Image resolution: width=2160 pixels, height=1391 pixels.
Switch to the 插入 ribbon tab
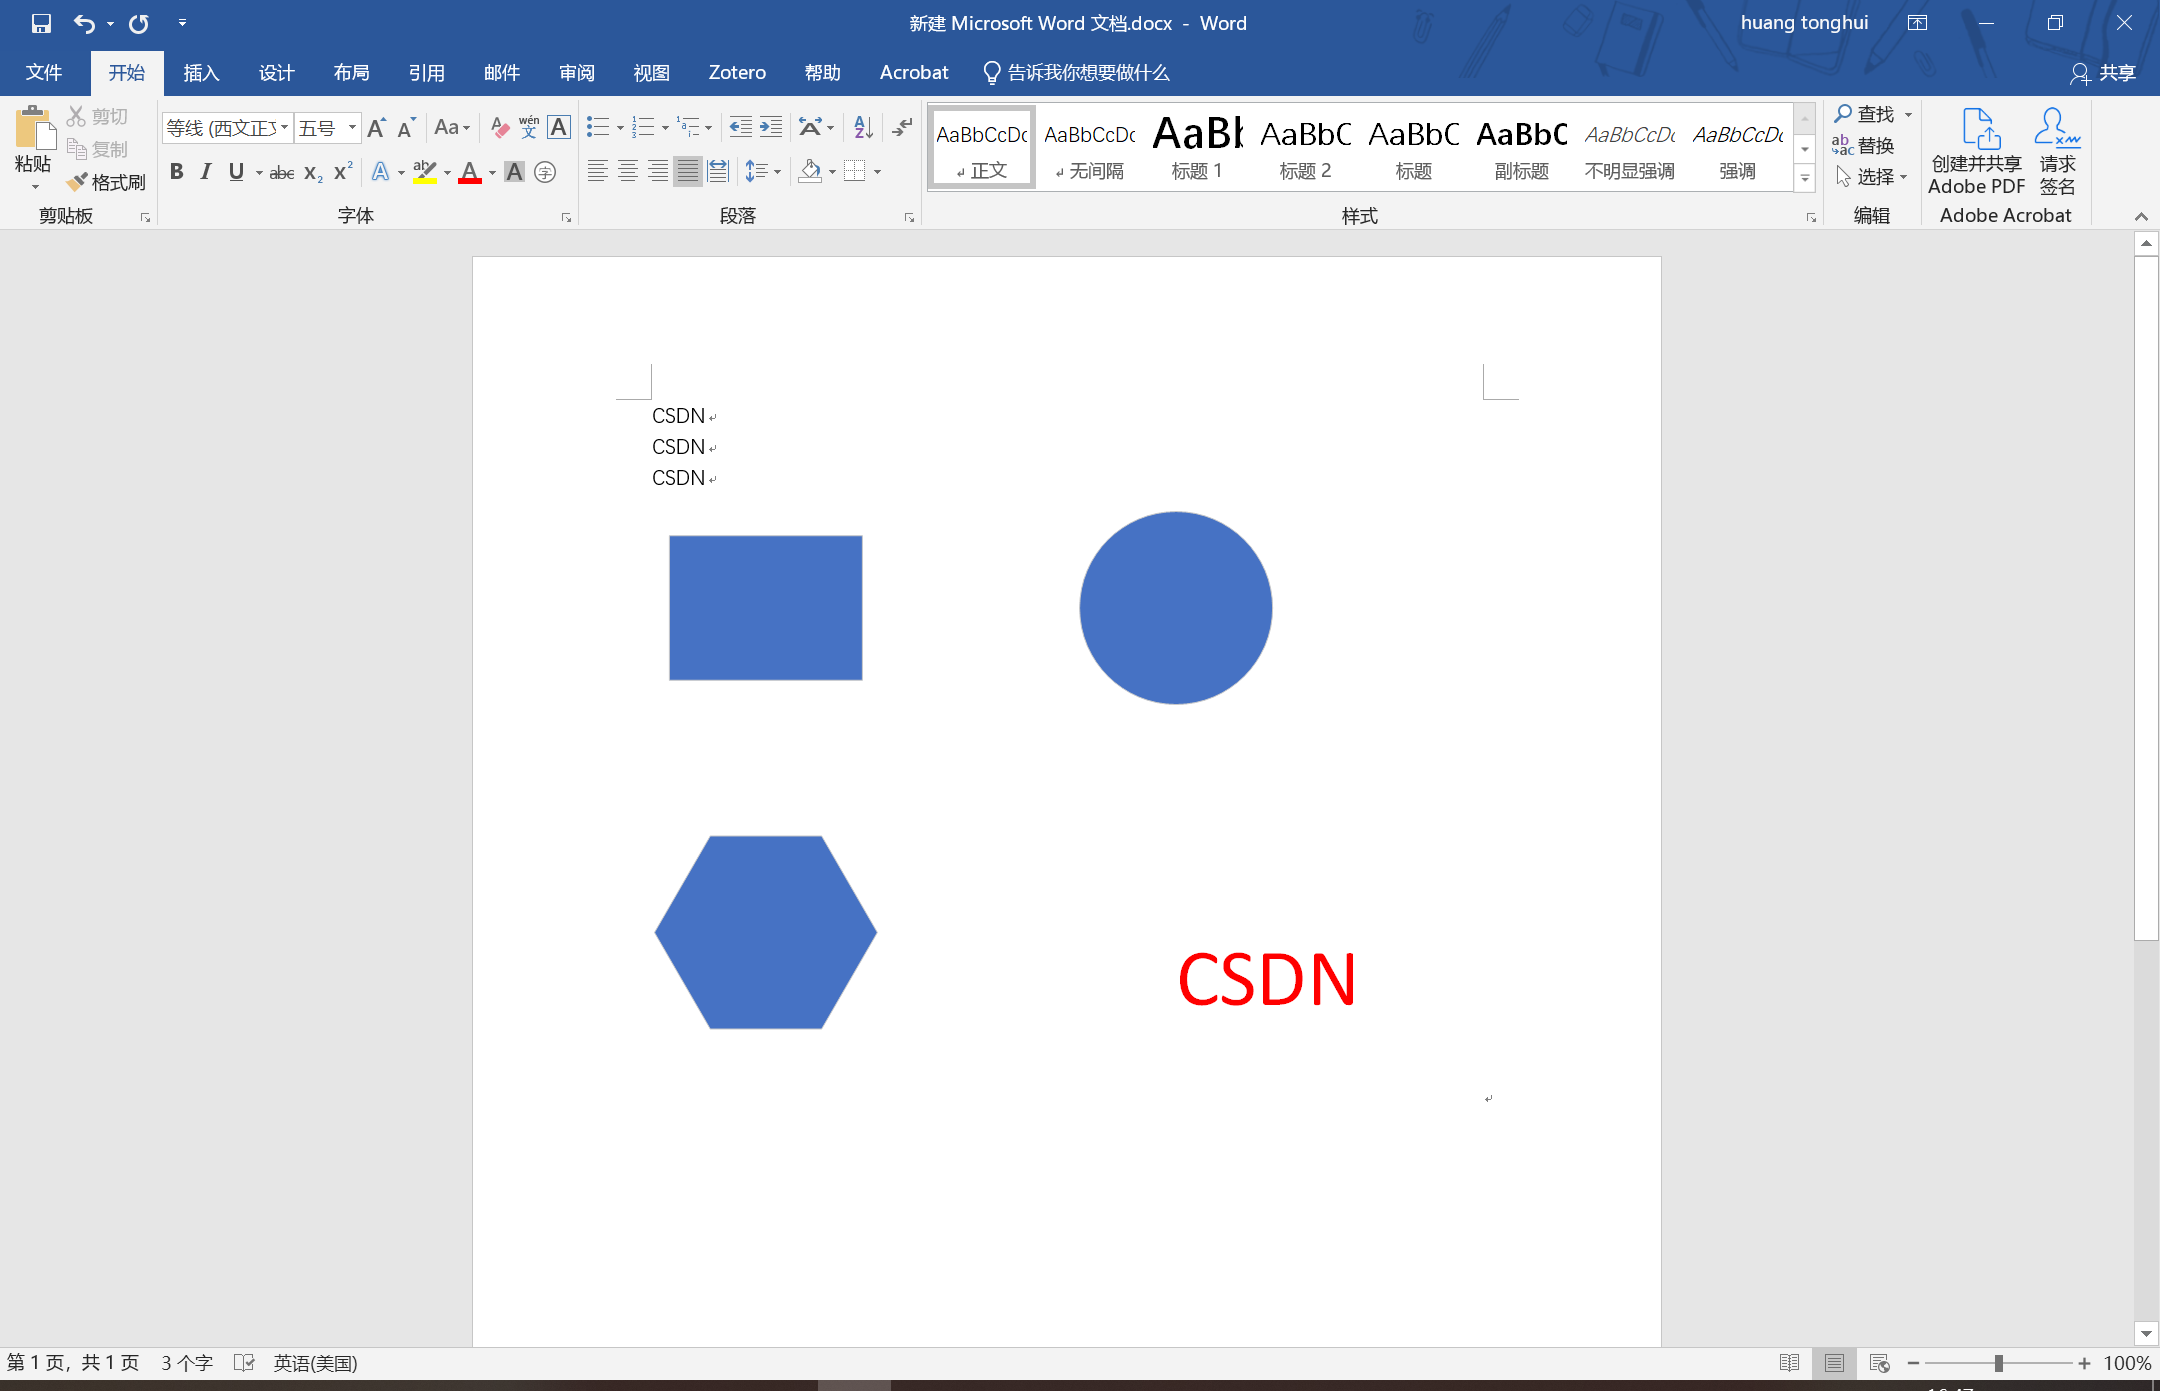tap(201, 73)
